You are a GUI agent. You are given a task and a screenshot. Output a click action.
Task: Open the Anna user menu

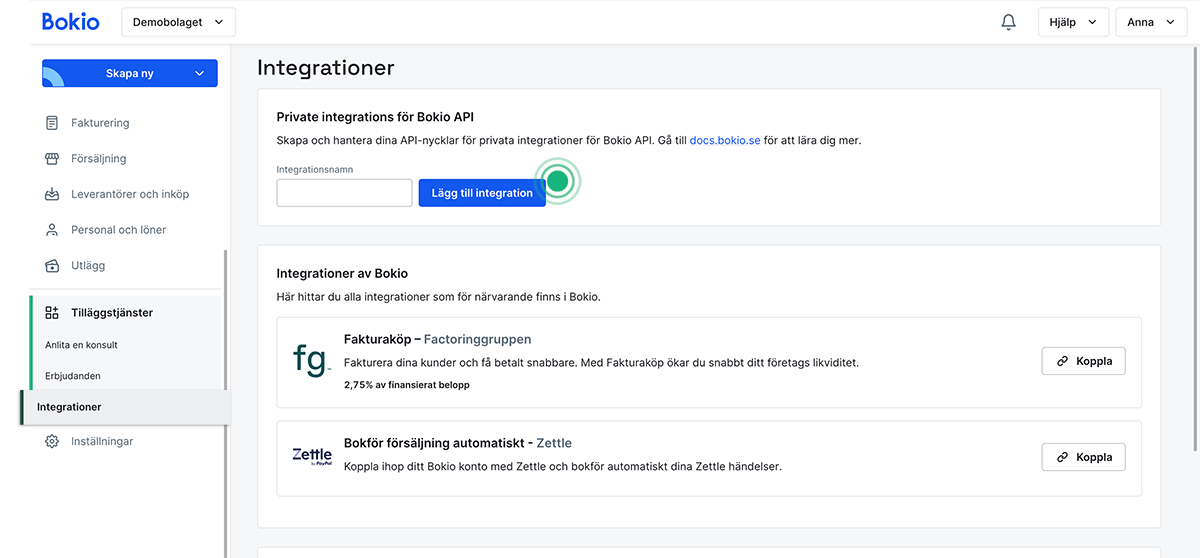pos(1150,22)
